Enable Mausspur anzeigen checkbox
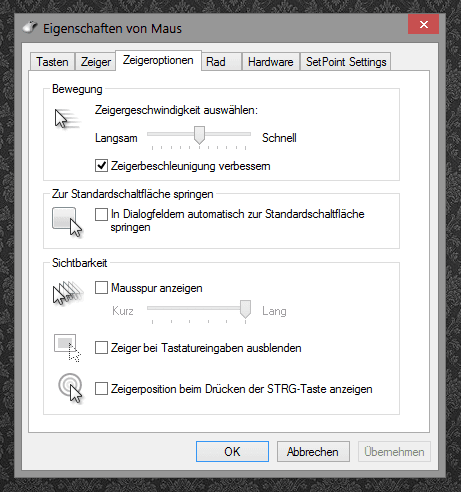 click(101, 287)
